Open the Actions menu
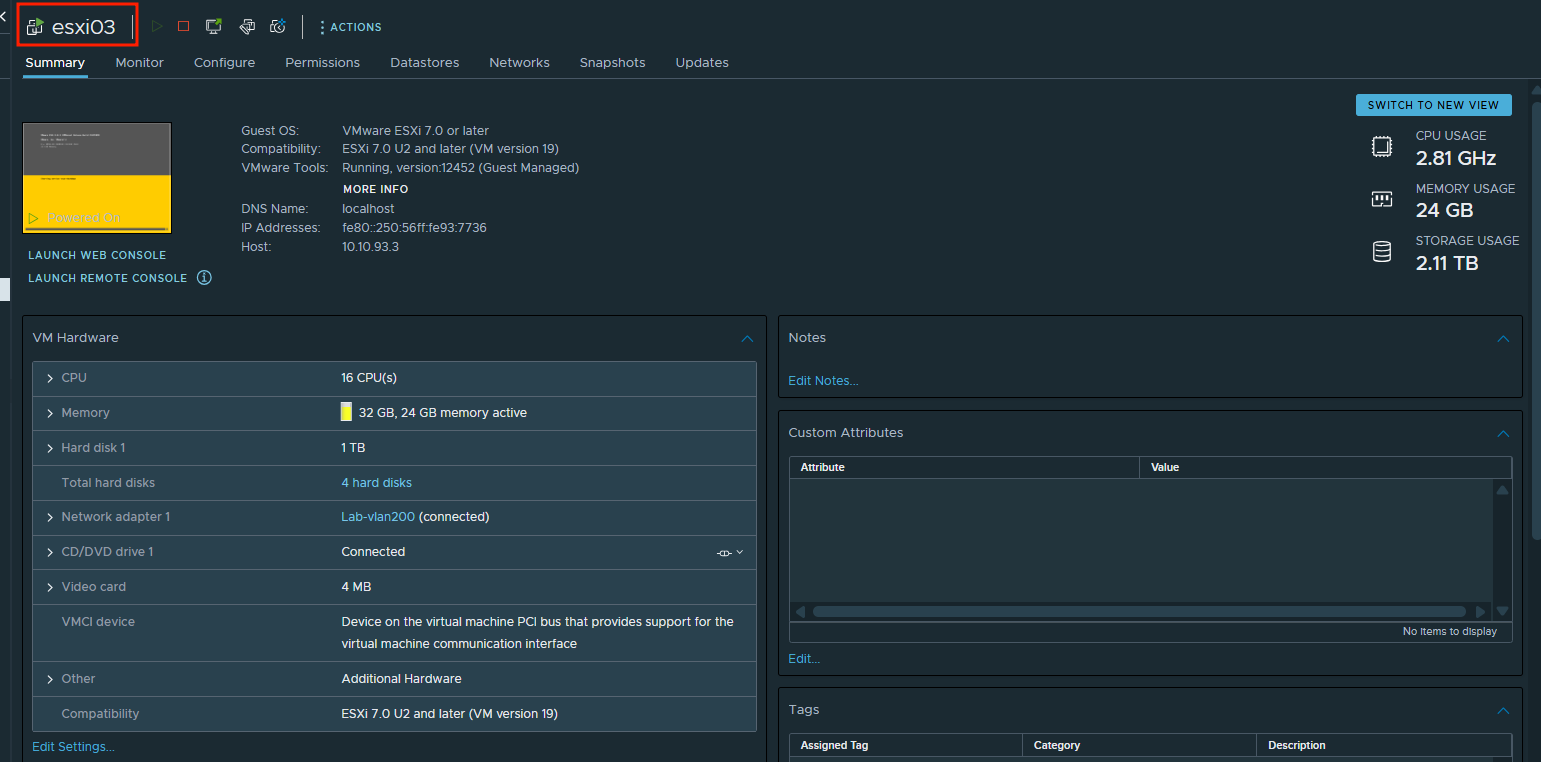This screenshot has width=1541, height=762. [350, 27]
